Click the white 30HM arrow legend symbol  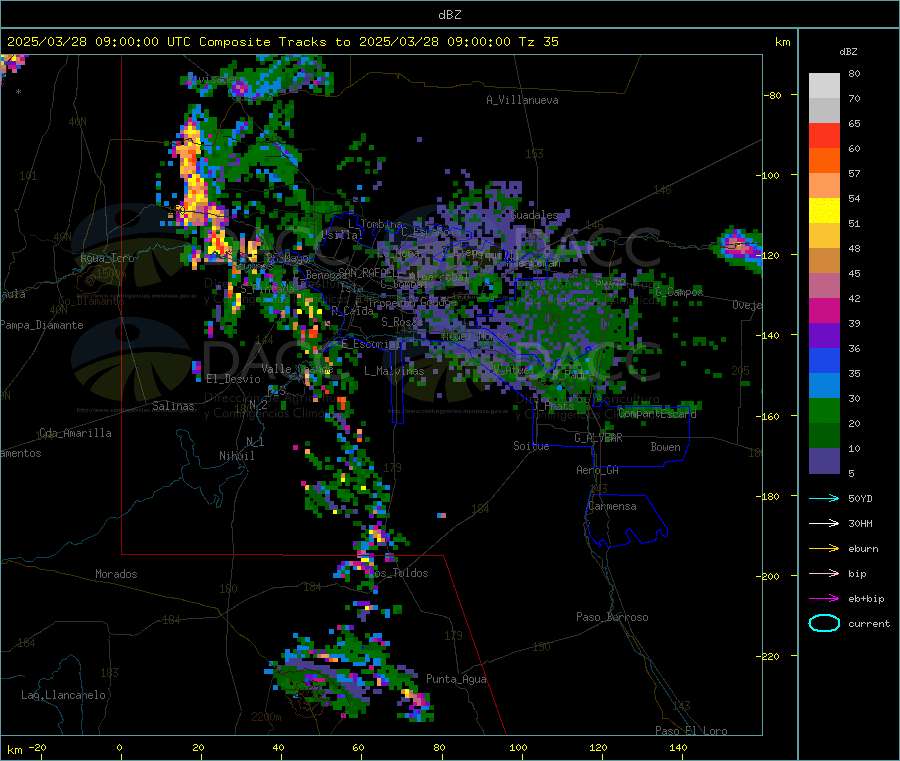click(x=824, y=523)
